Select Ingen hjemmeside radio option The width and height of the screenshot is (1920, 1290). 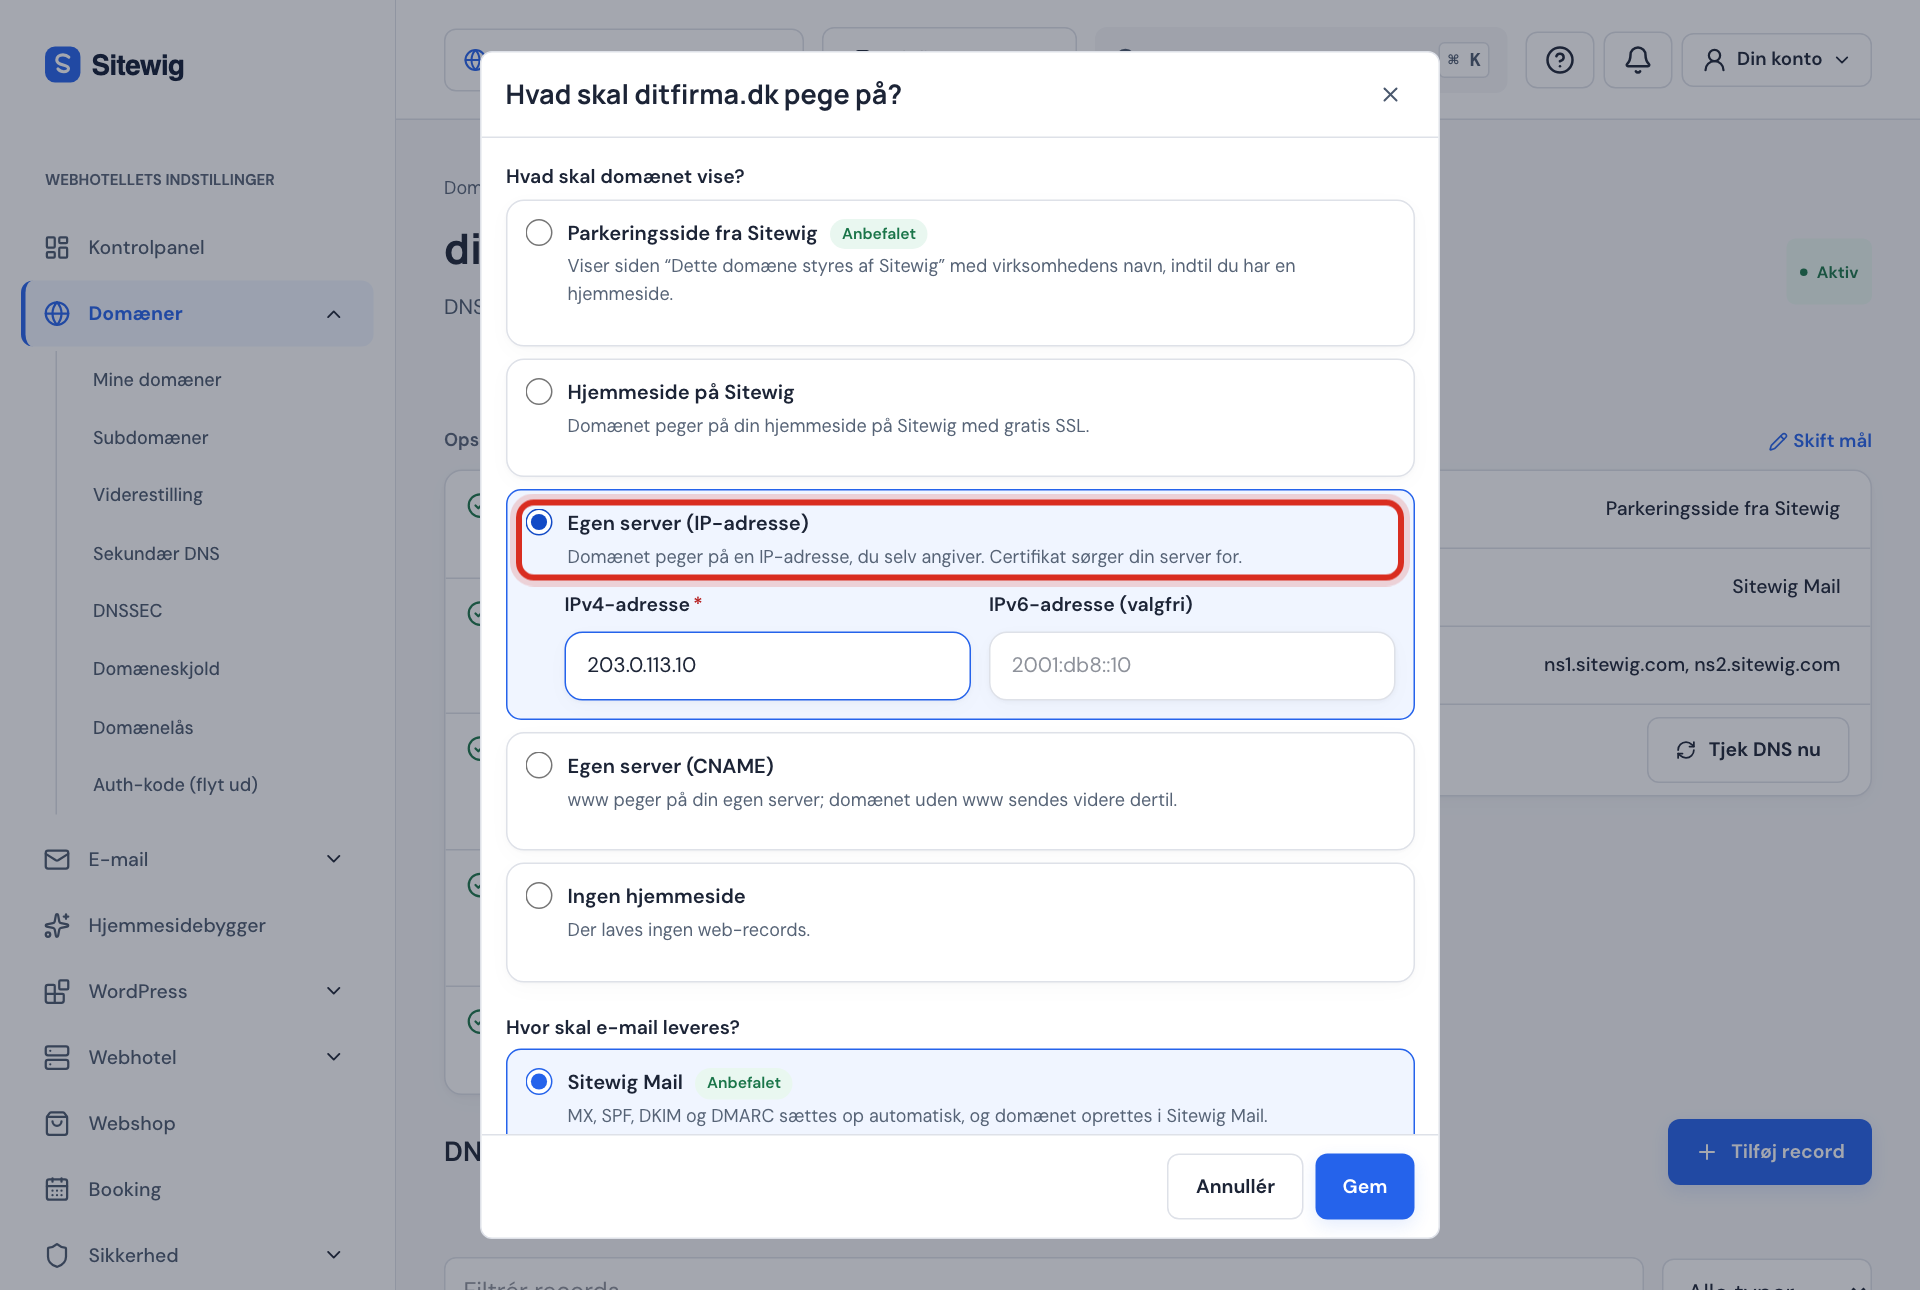point(539,895)
